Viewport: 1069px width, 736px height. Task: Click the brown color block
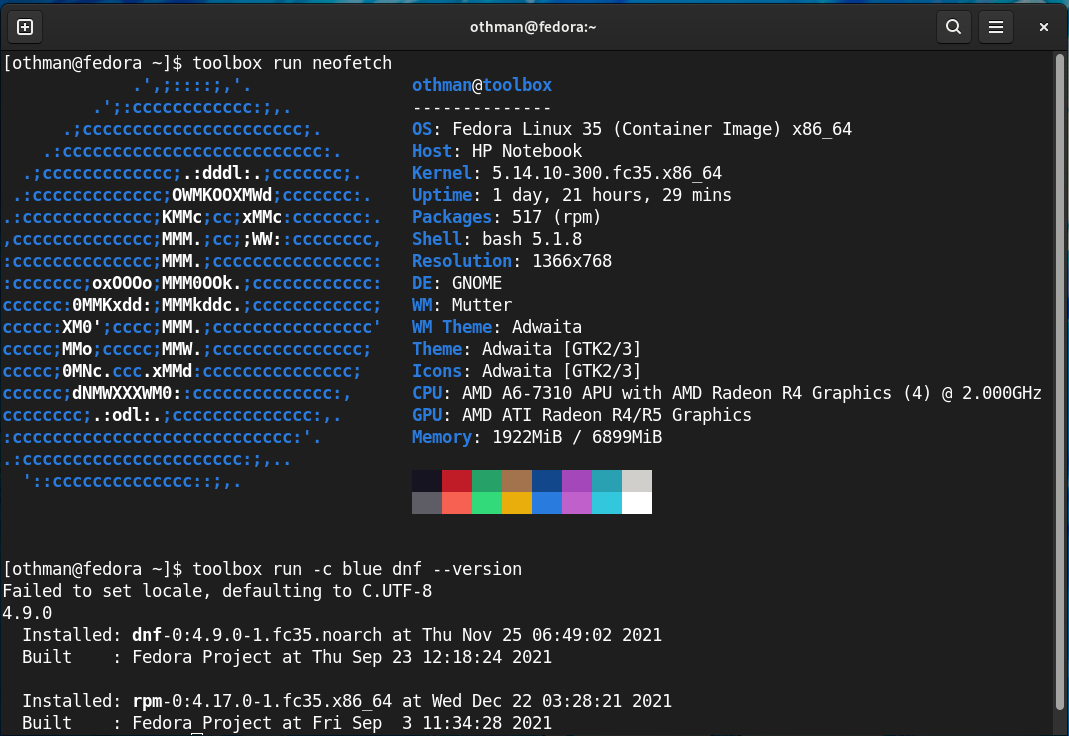[517, 481]
